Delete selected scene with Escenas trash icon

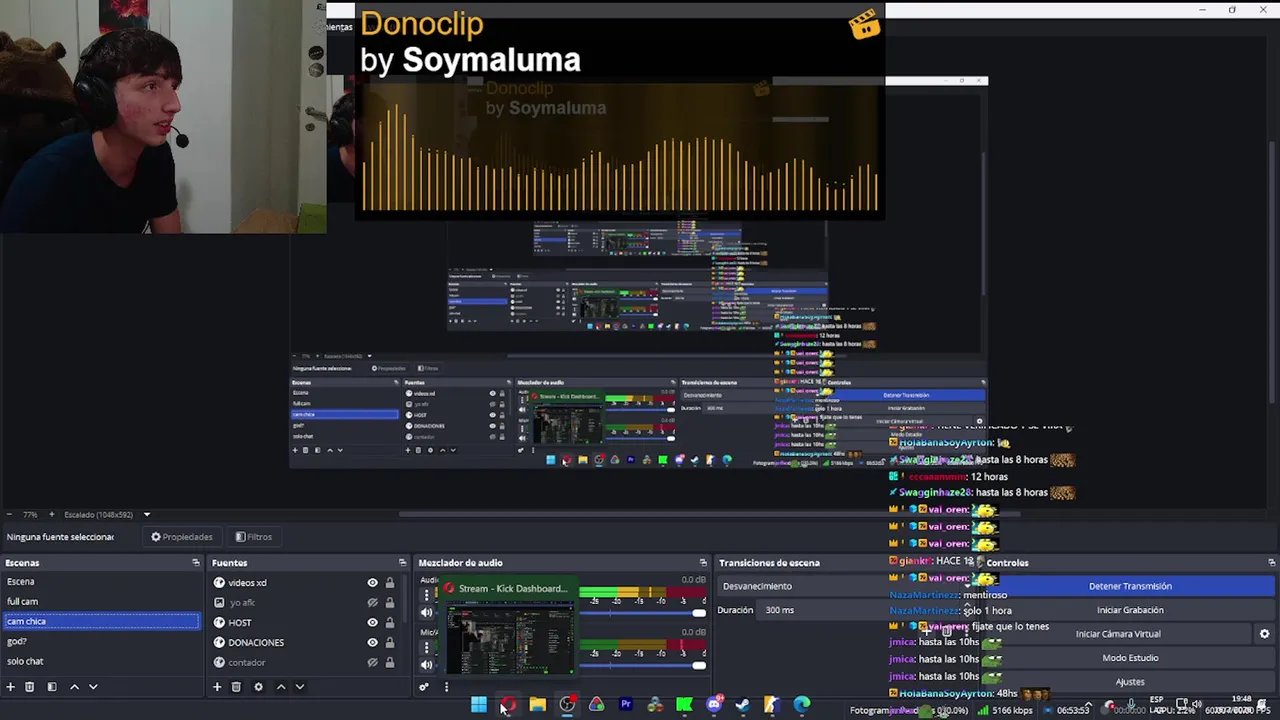[30, 687]
